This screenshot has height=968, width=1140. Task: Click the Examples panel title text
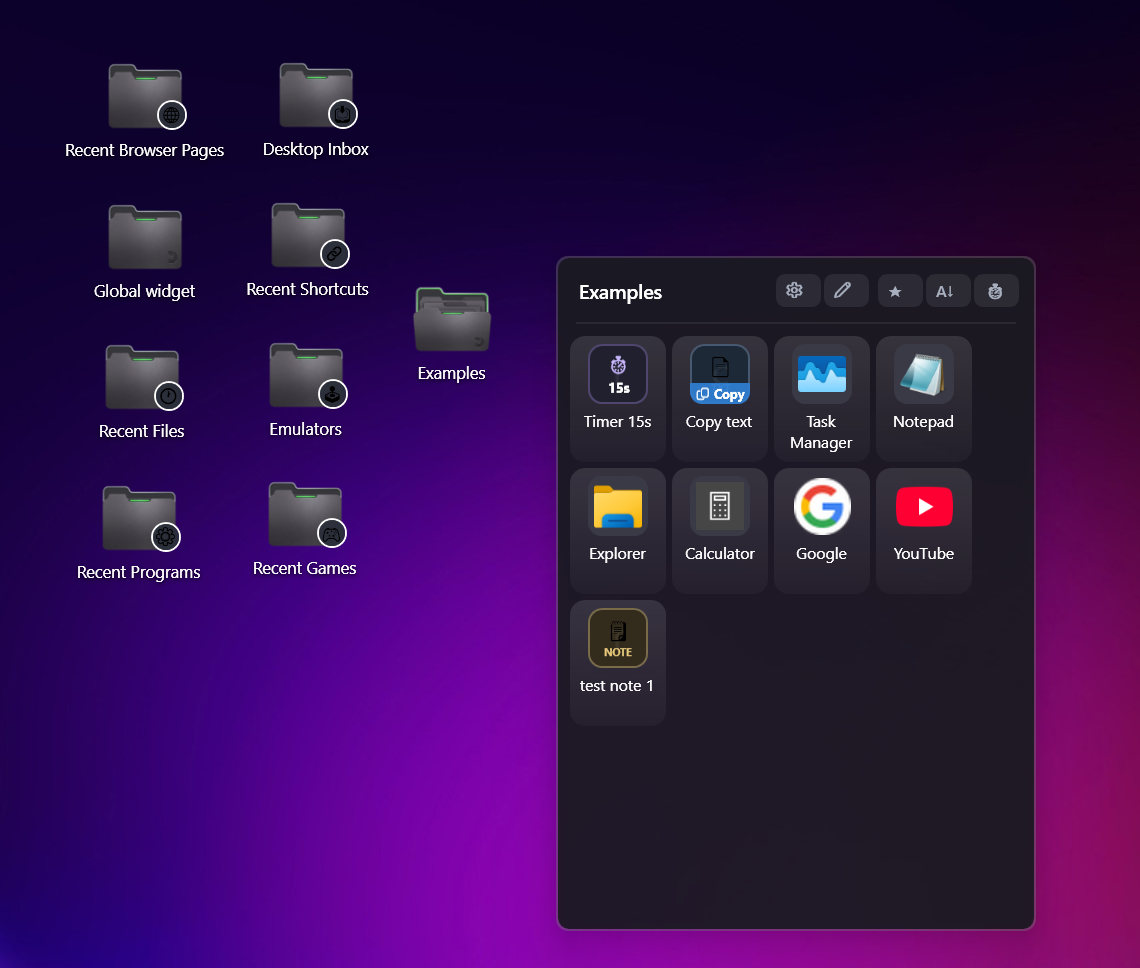click(620, 292)
